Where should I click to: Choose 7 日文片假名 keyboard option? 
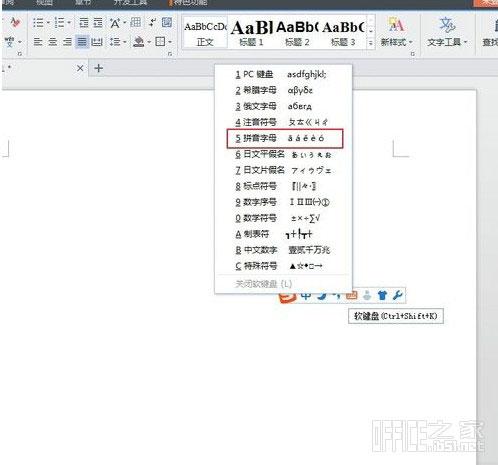point(283,170)
